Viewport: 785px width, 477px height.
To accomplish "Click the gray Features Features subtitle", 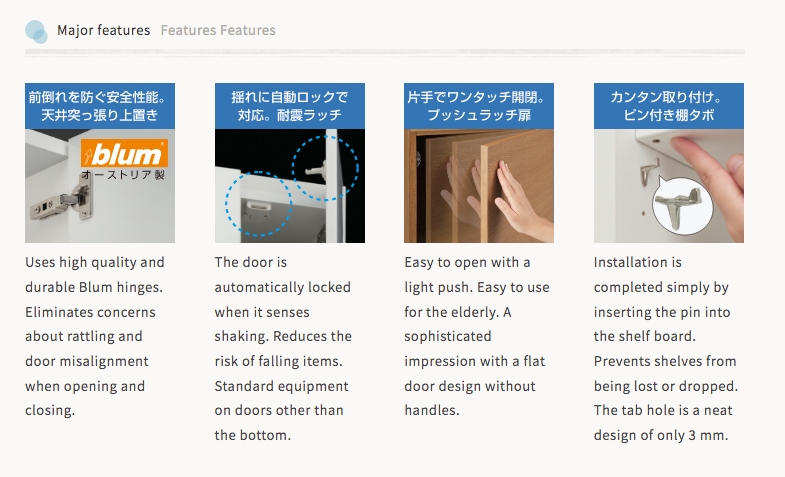I will tap(218, 30).
